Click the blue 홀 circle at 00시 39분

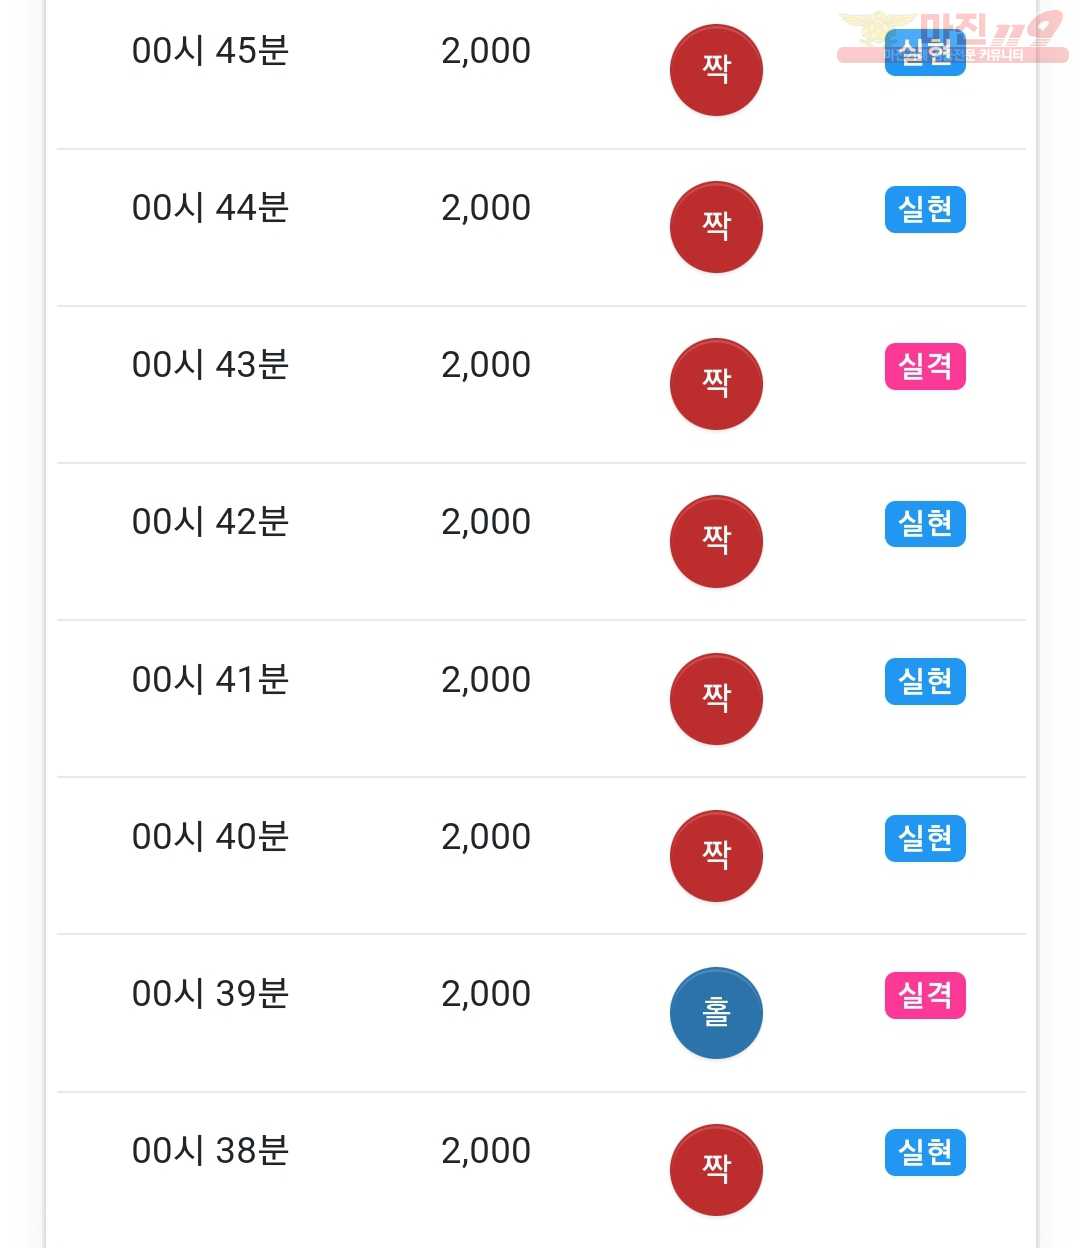[716, 1013]
